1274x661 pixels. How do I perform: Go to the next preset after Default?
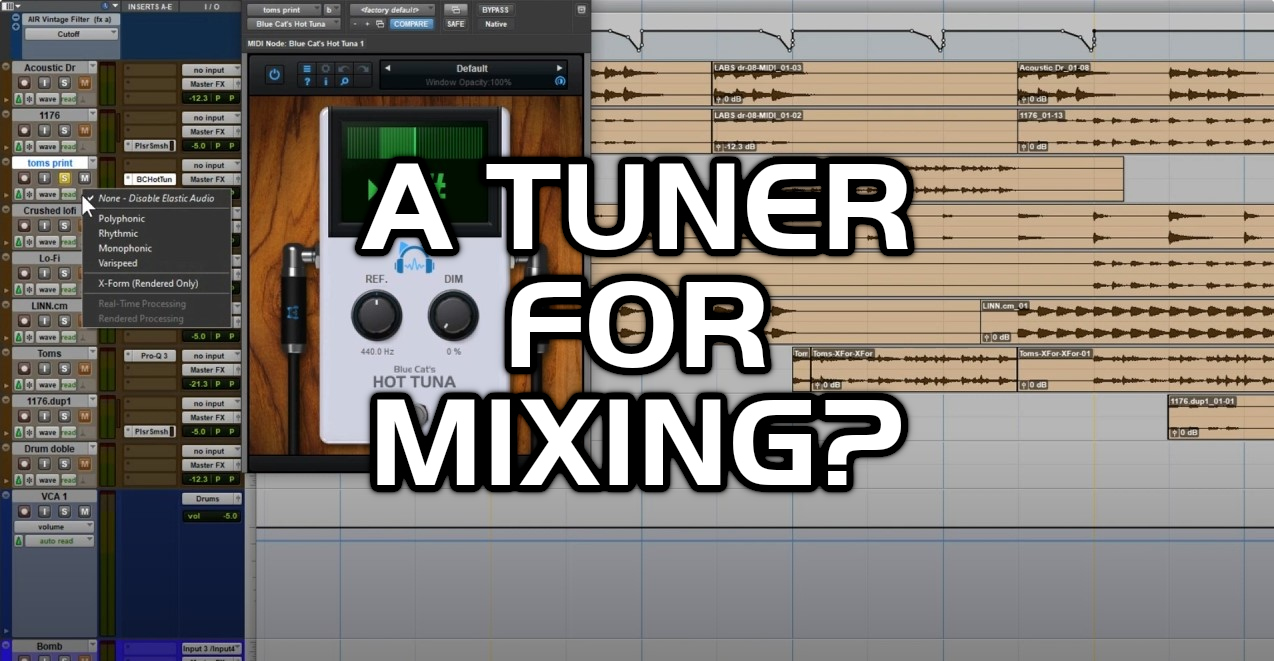click(x=560, y=68)
